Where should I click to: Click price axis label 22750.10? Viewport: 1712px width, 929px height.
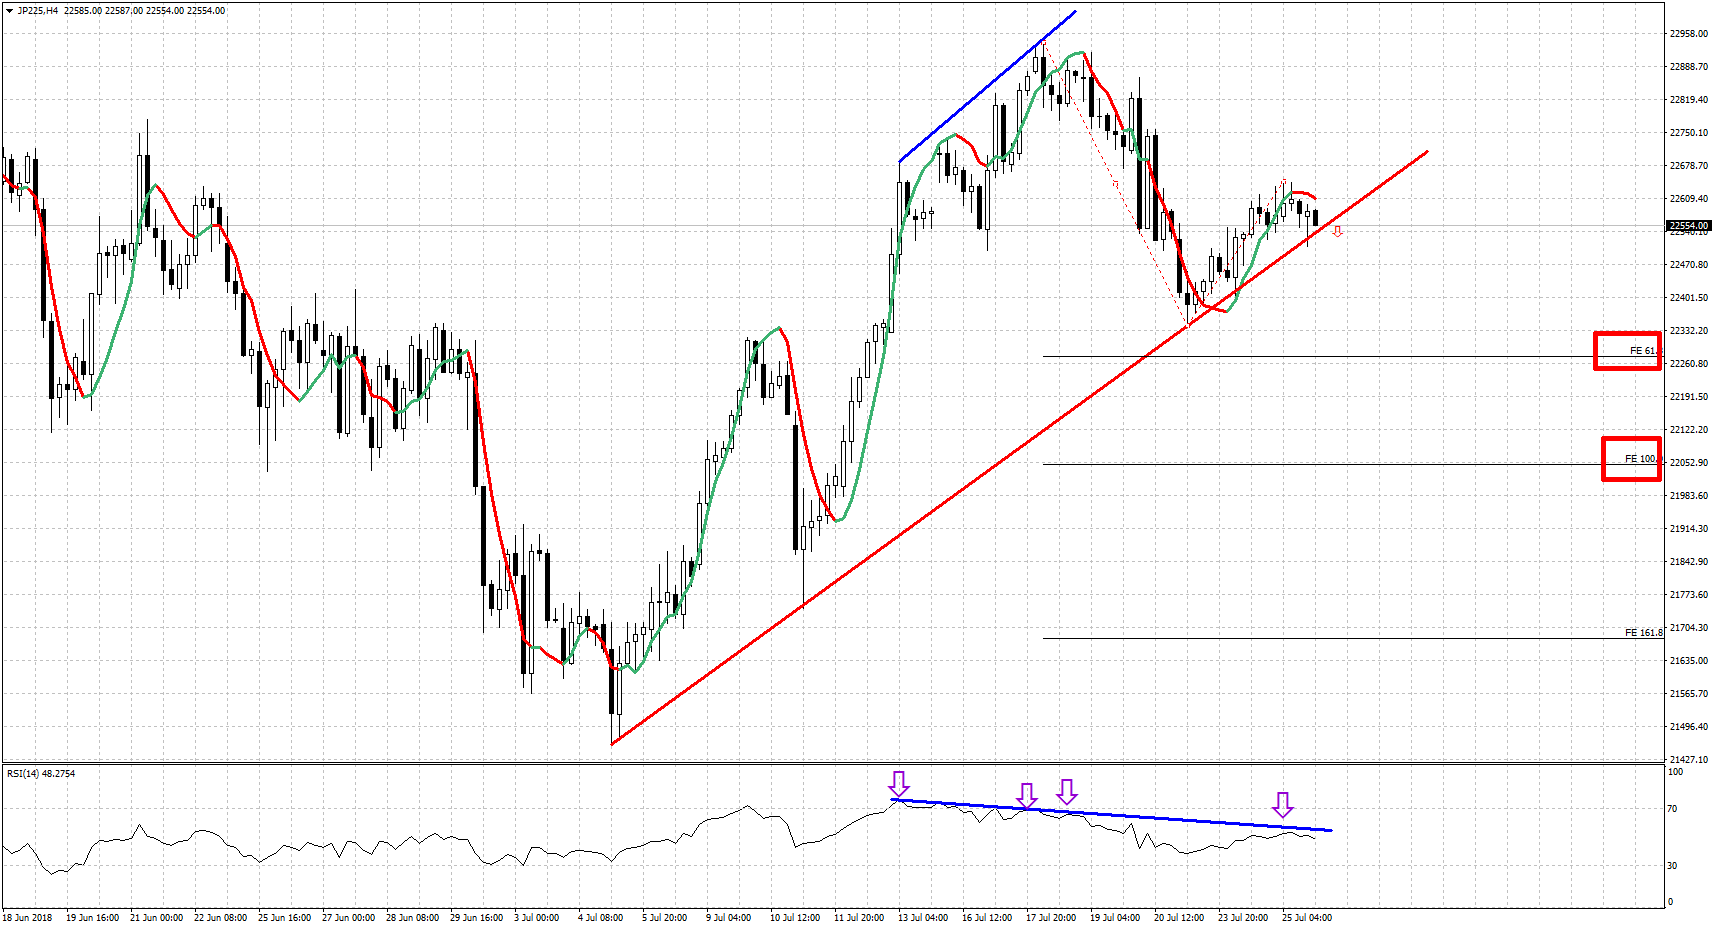tap(1688, 133)
